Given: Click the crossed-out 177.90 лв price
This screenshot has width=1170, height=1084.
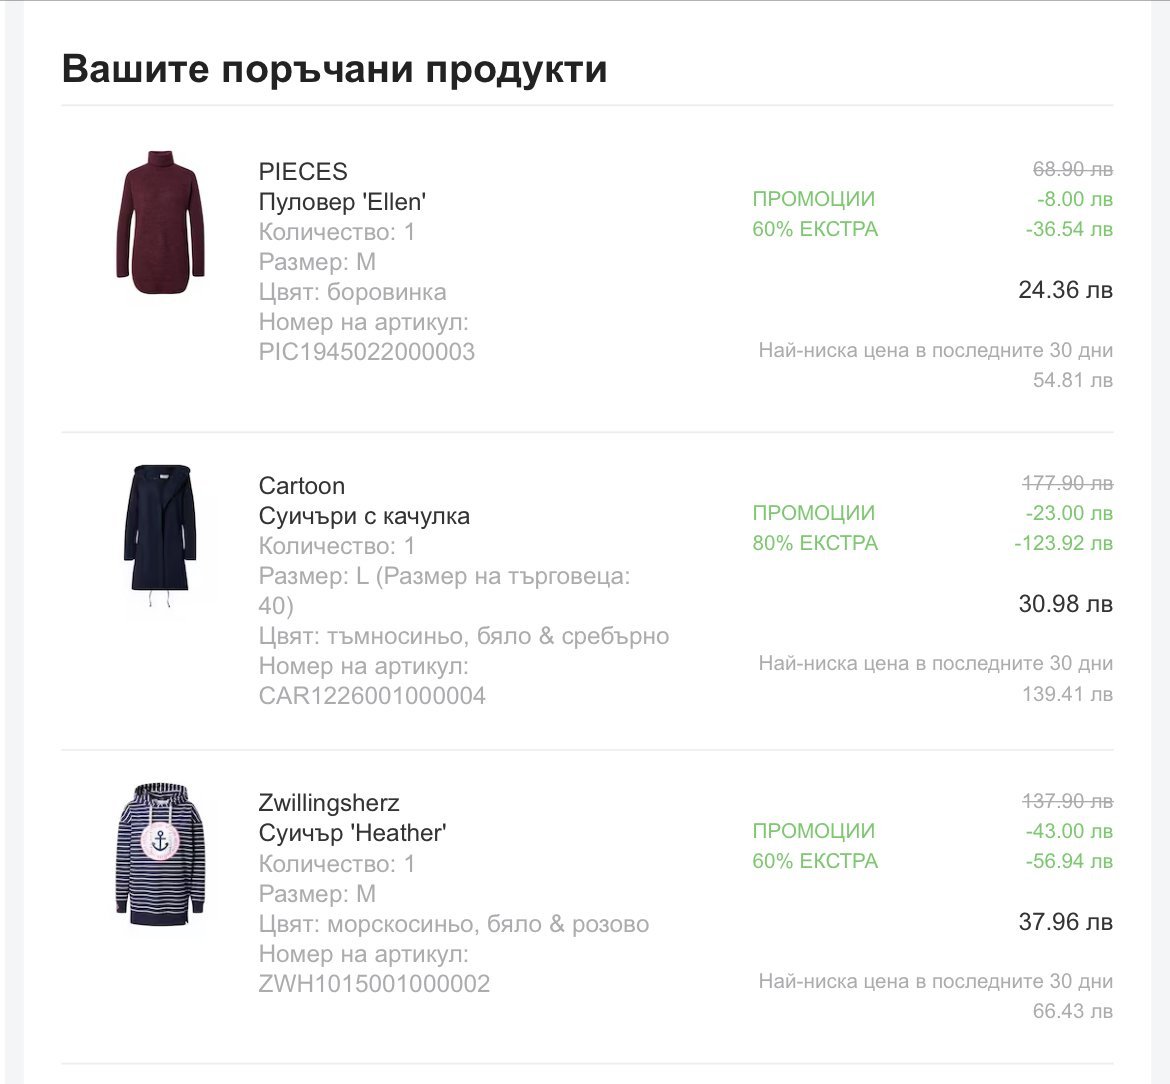Looking at the screenshot, I should [x=1067, y=483].
